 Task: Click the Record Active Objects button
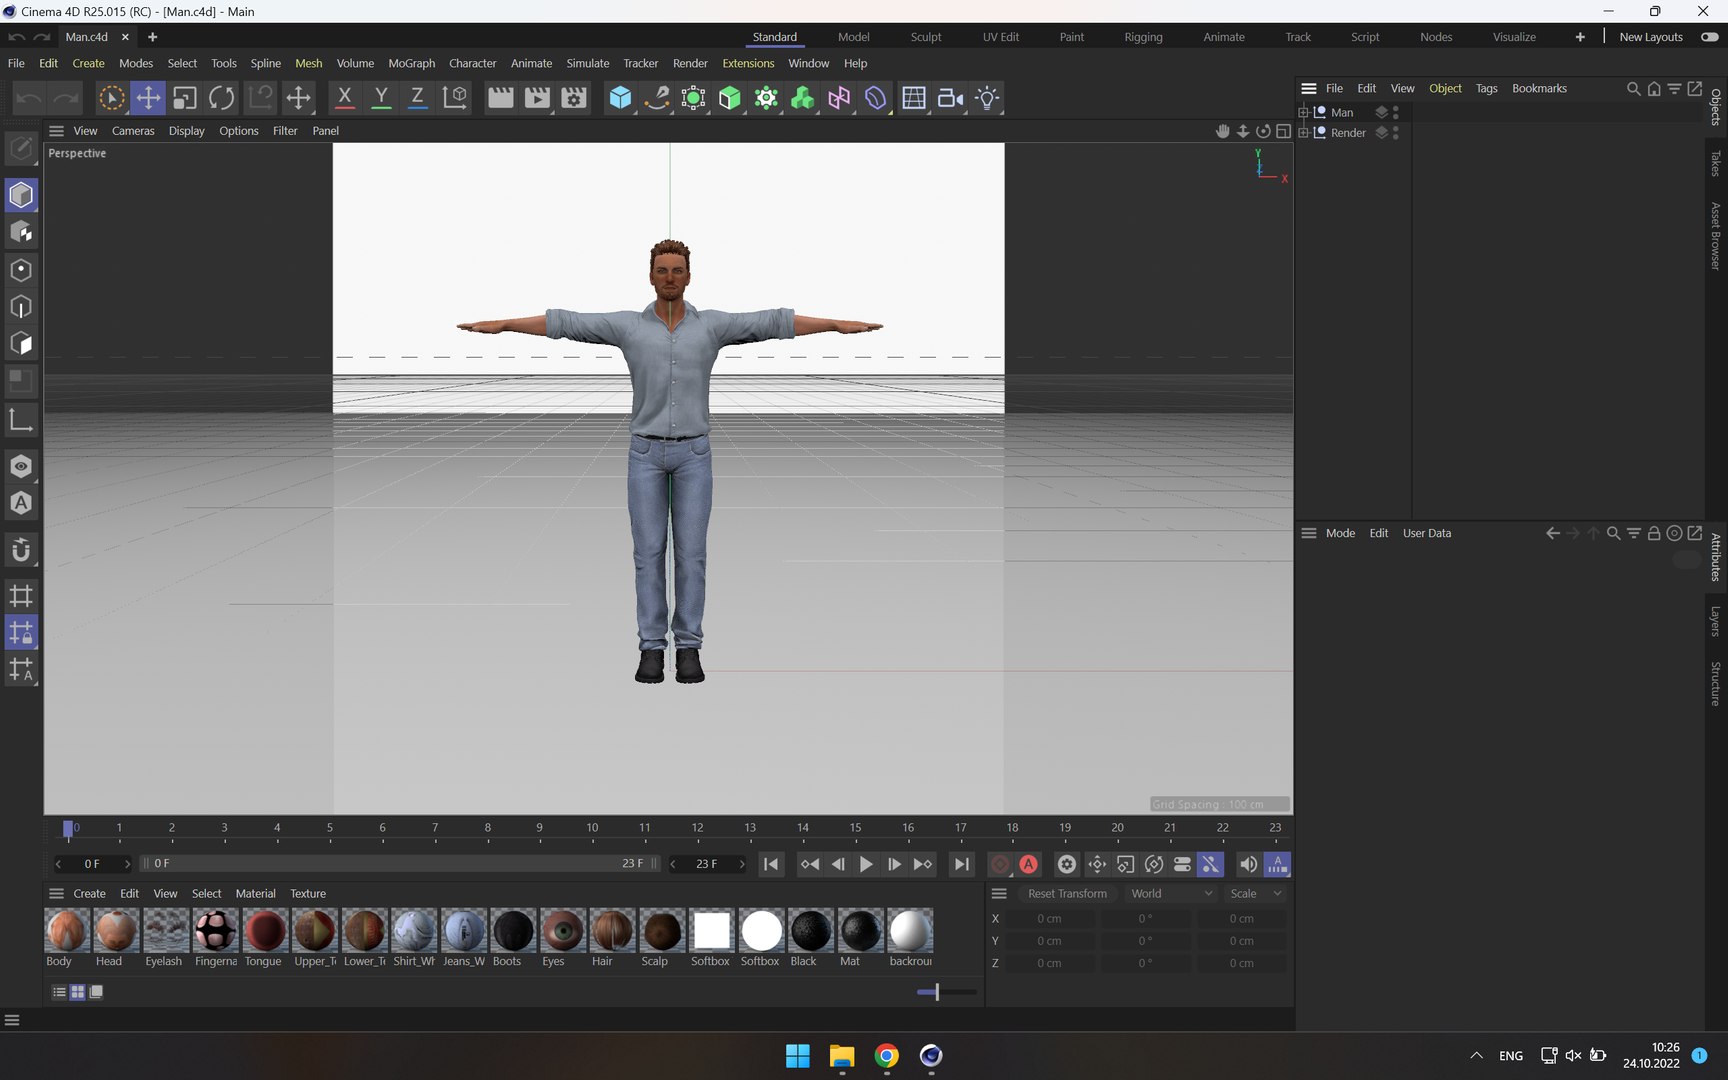pos(999,864)
